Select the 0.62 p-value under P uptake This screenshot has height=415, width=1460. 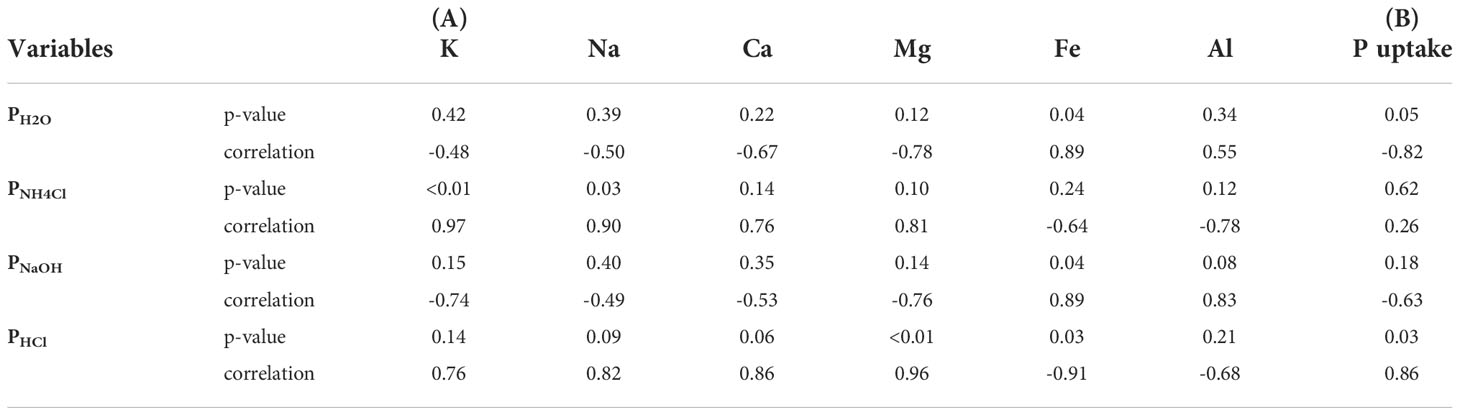click(1403, 189)
